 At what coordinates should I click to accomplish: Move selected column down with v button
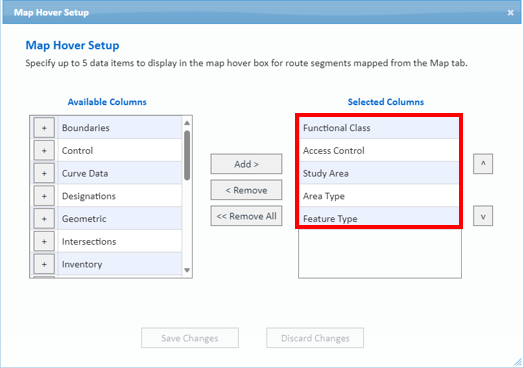[x=483, y=216]
